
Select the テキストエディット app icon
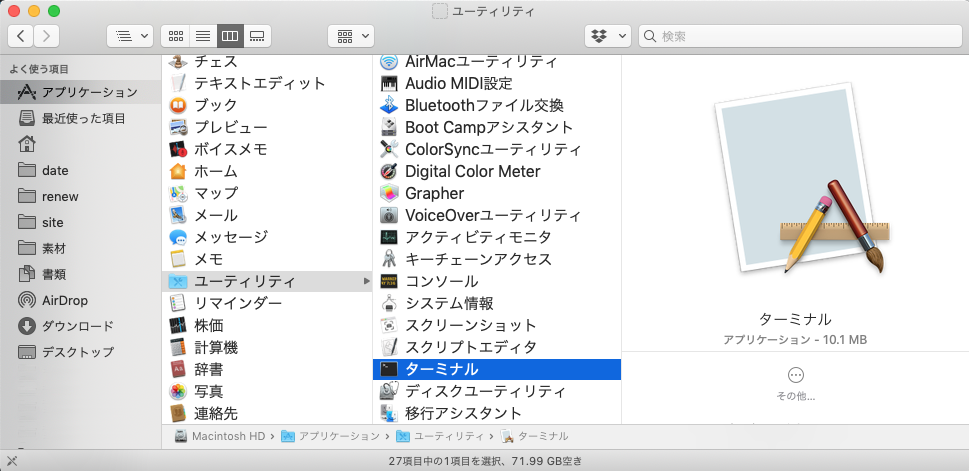click(x=178, y=83)
